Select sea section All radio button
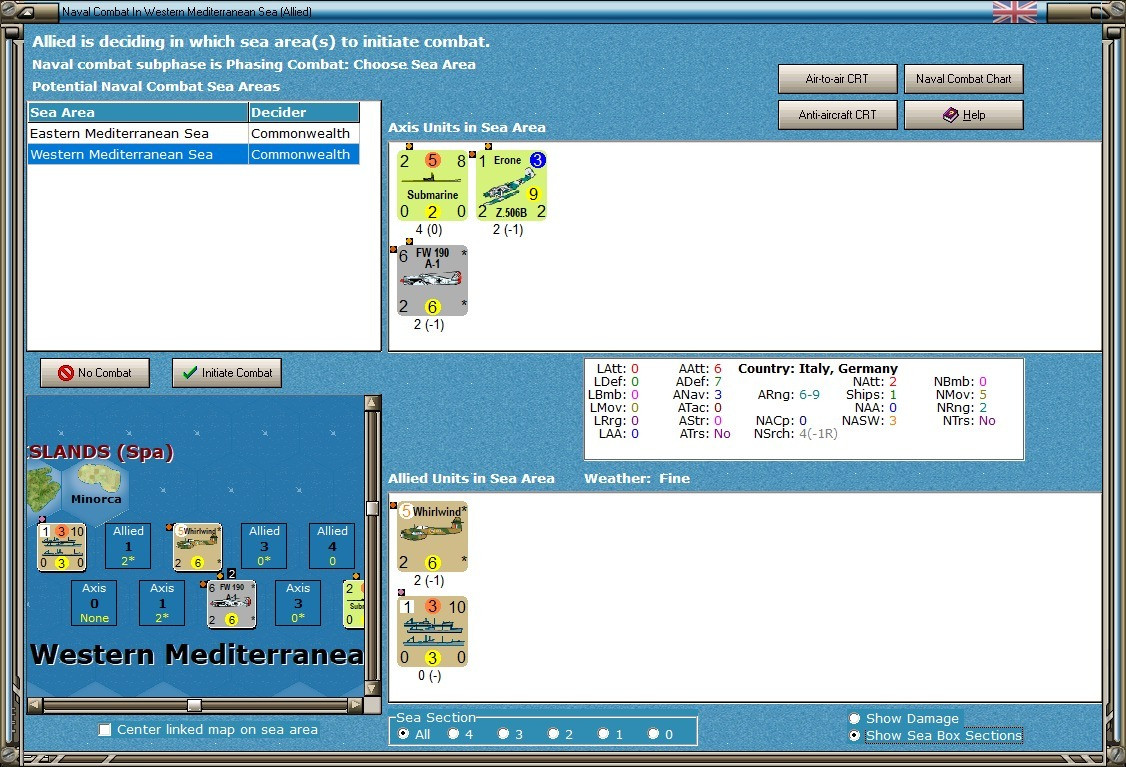Image resolution: width=1126 pixels, height=767 pixels. (x=404, y=734)
